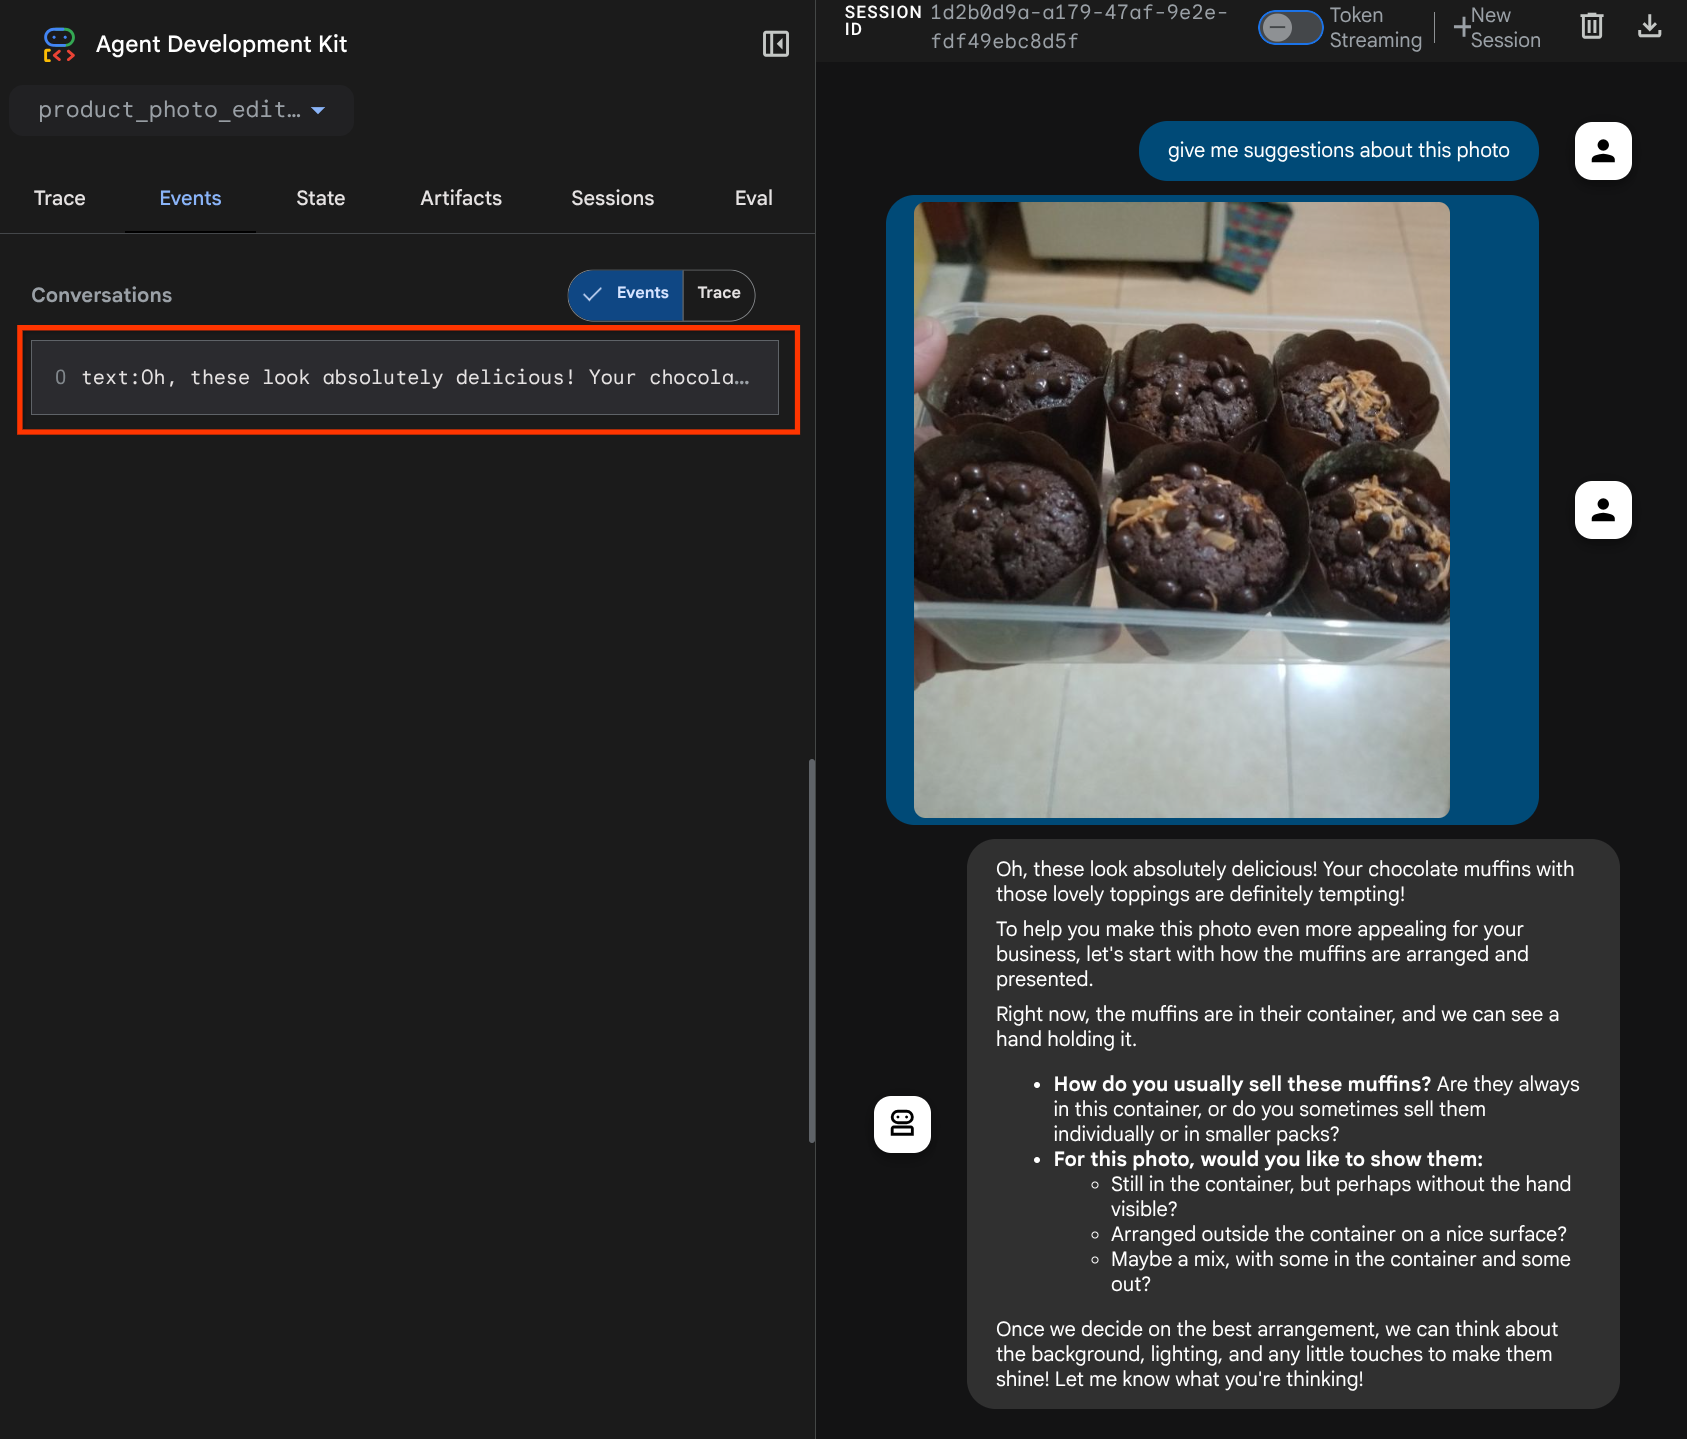
Task: Open the Artifacts tab
Action: tap(460, 198)
